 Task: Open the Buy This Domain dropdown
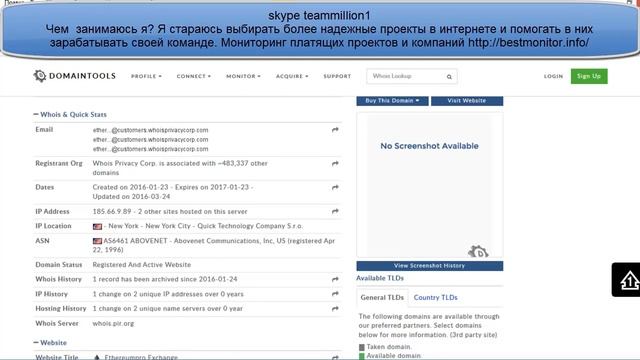(392, 101)
